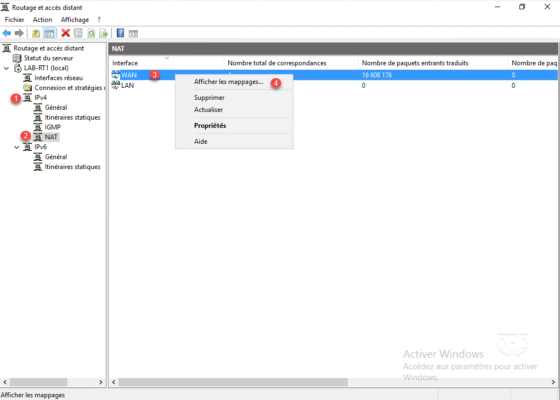This screenshot has height=400, width=560.
Task: Select Itinéraires statiques under IPv4
Action: (x=72, y=117)
